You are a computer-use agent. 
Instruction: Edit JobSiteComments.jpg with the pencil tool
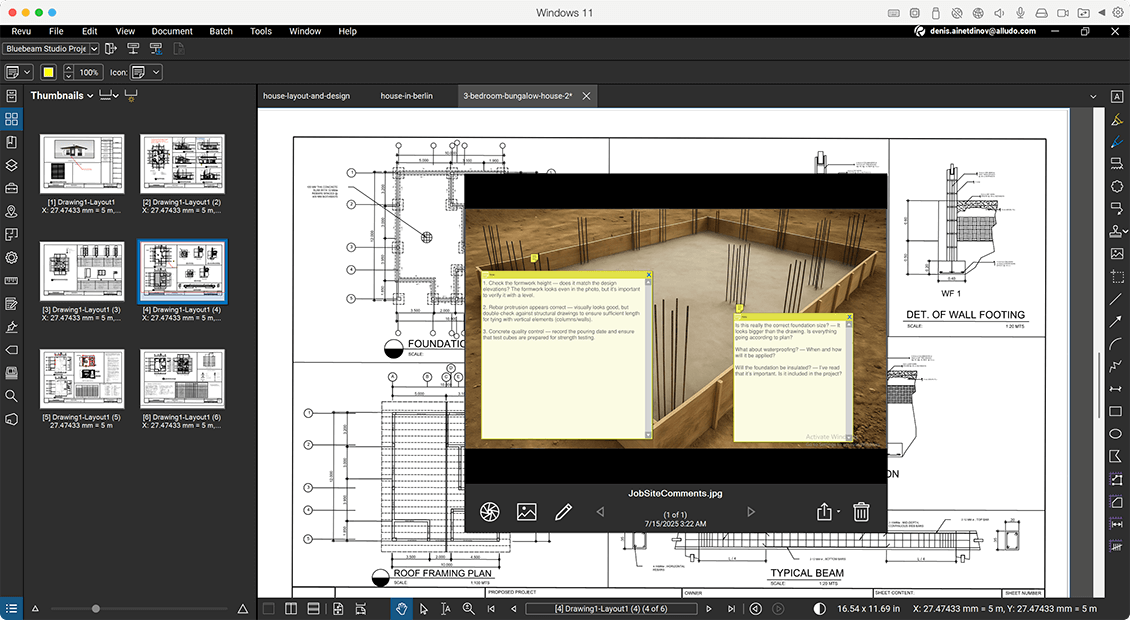tap(563, 511)
